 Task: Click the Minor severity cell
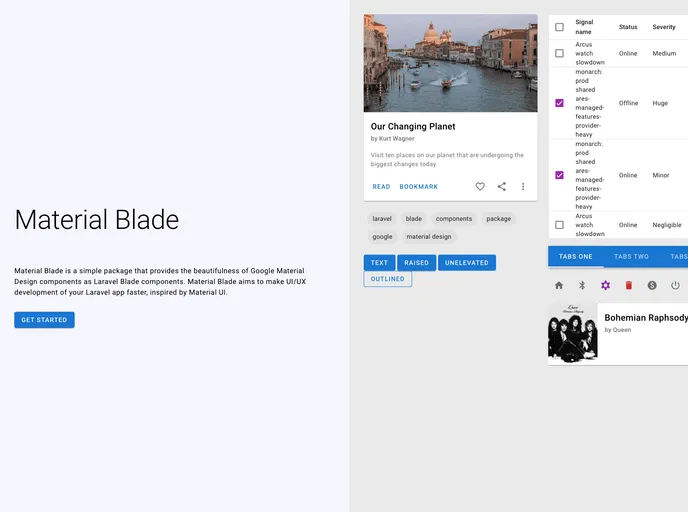661,175
